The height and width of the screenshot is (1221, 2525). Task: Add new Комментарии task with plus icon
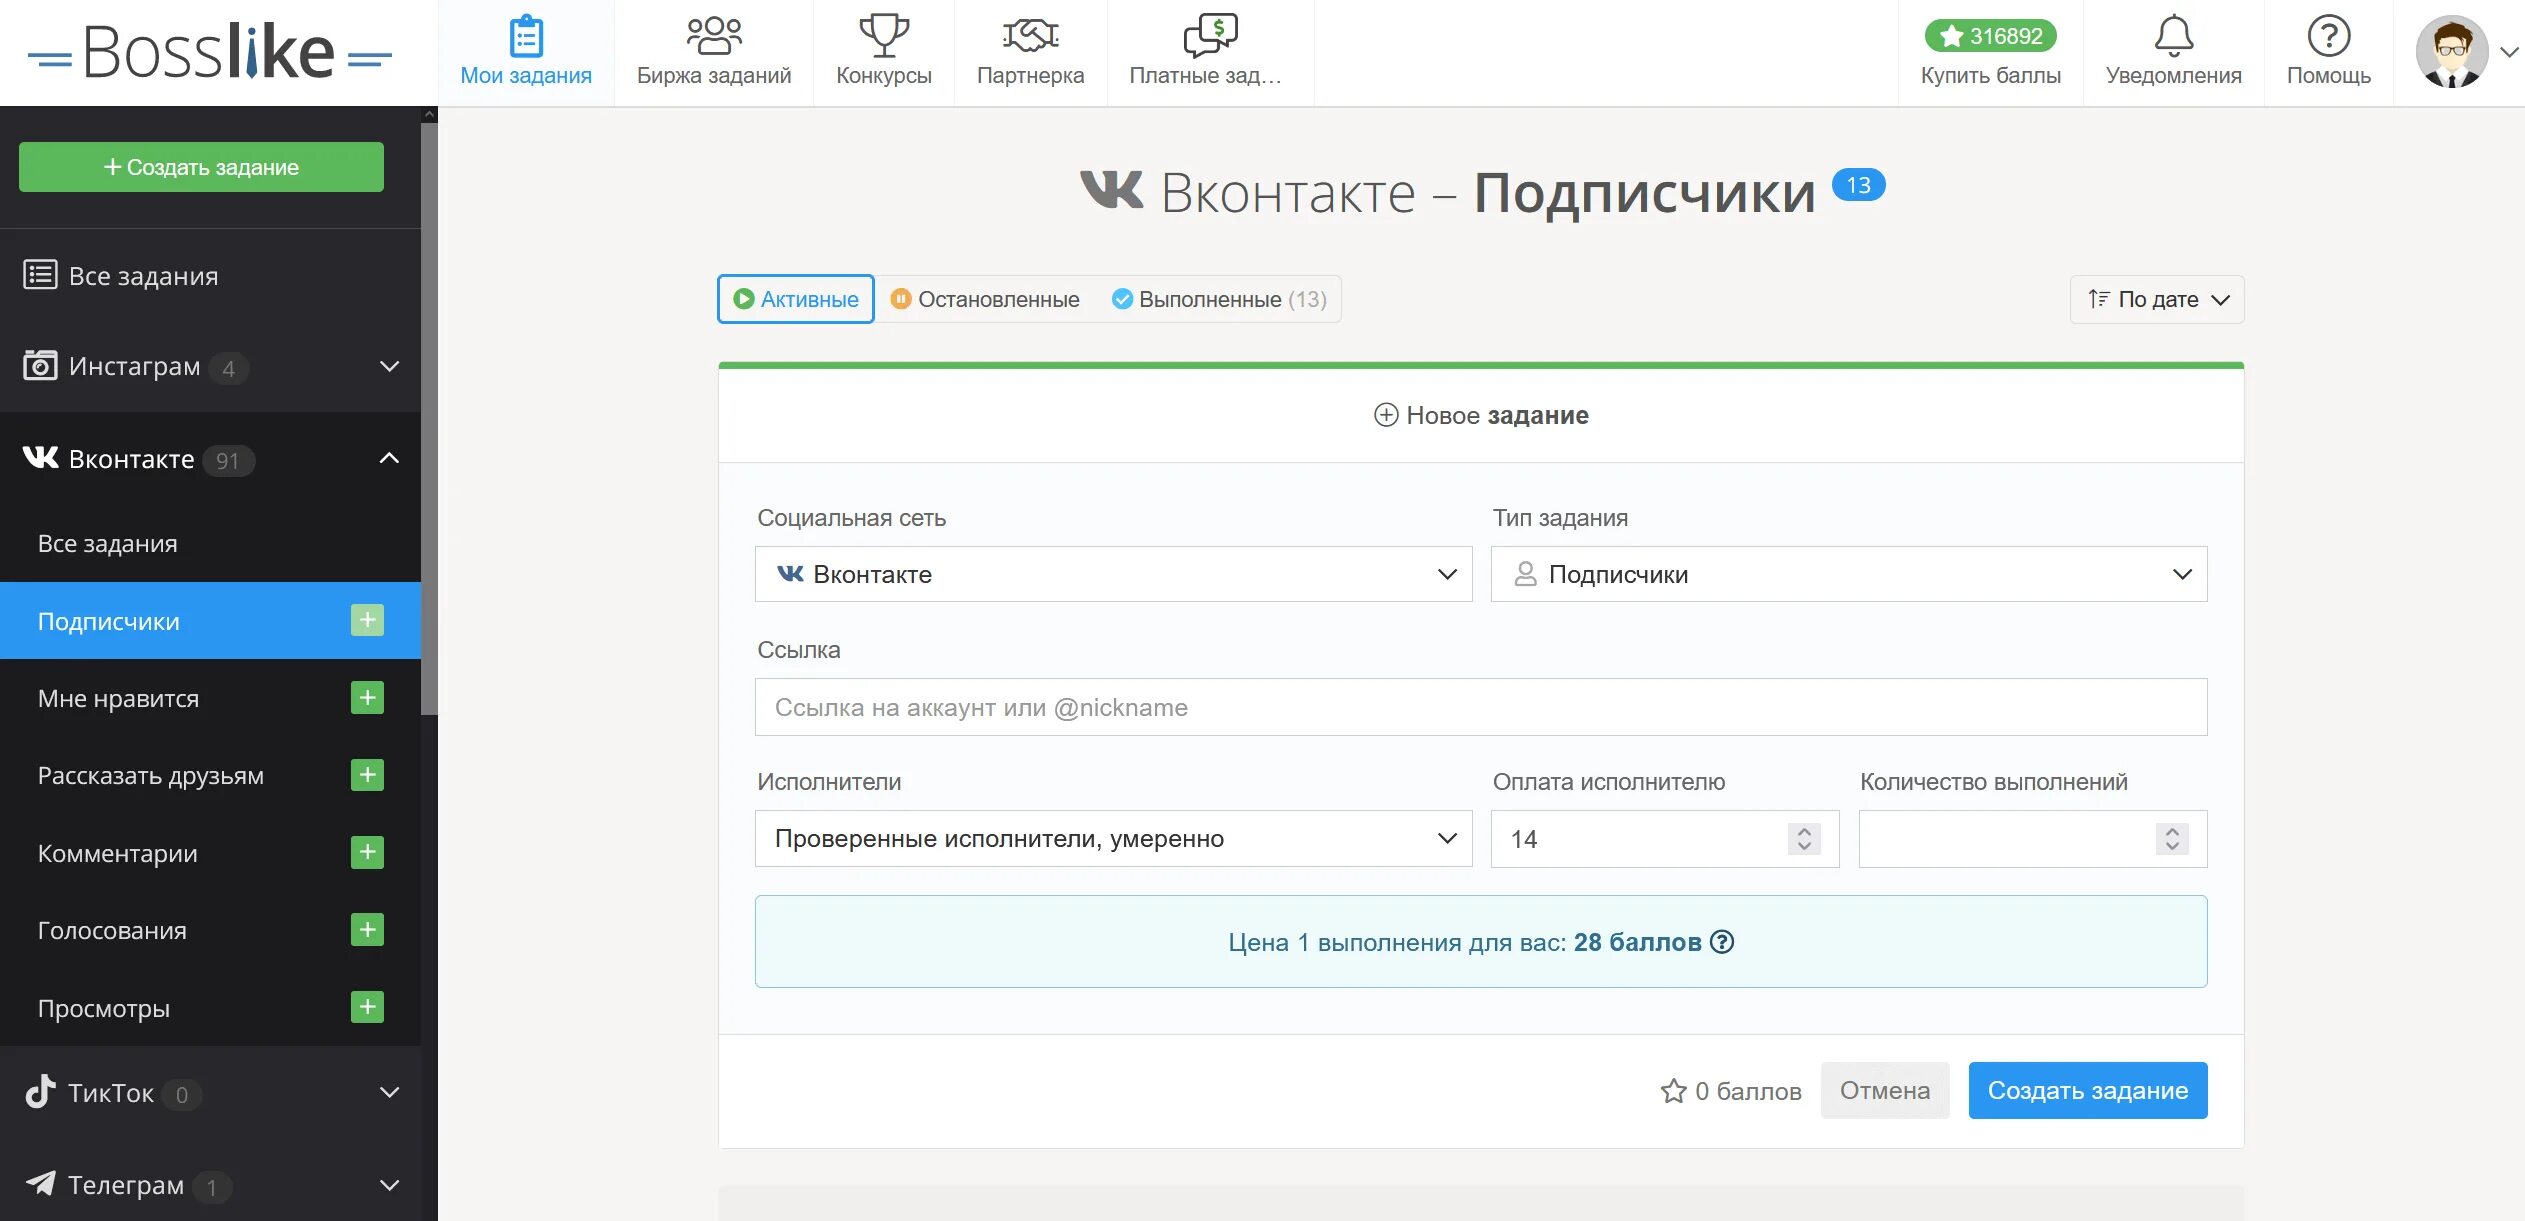coord(367,852)
